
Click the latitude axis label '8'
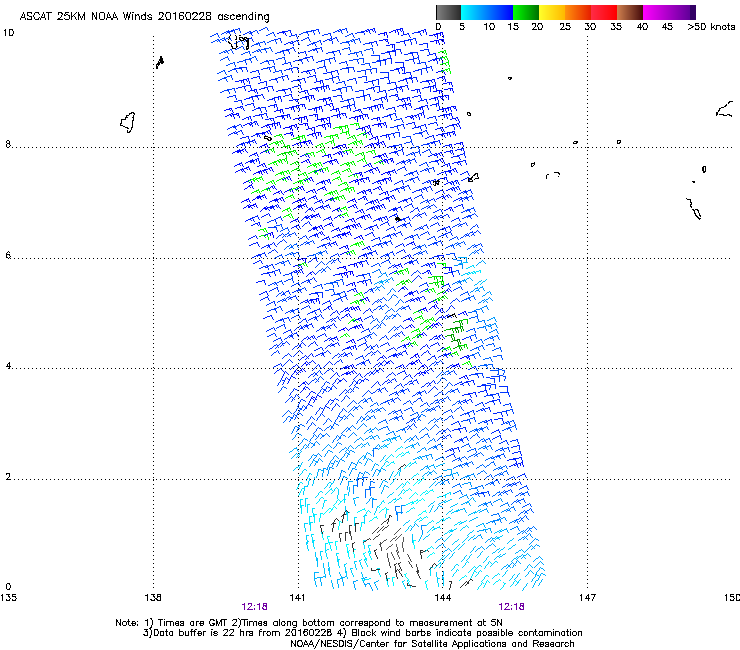(8, 144)
